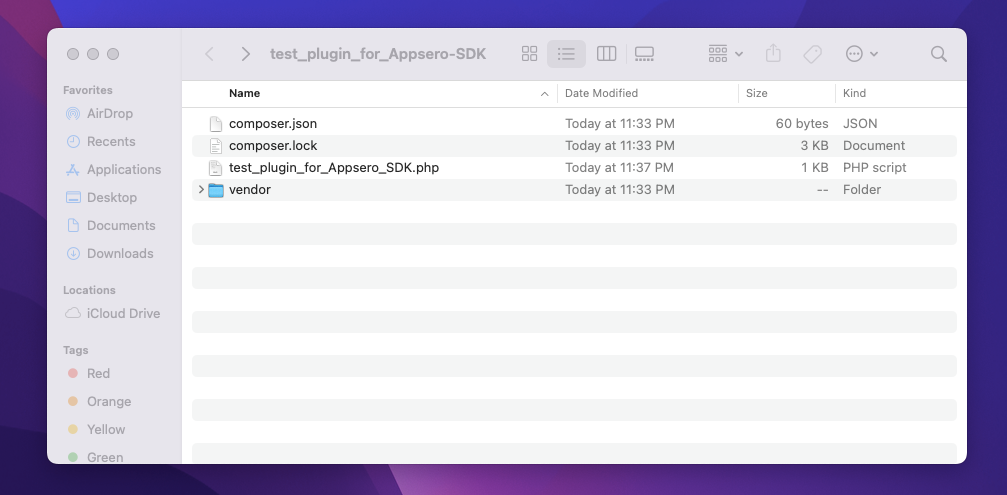The image size is (1007, 495).
Task: Switch to icon grid view
Action: (529, 54)
